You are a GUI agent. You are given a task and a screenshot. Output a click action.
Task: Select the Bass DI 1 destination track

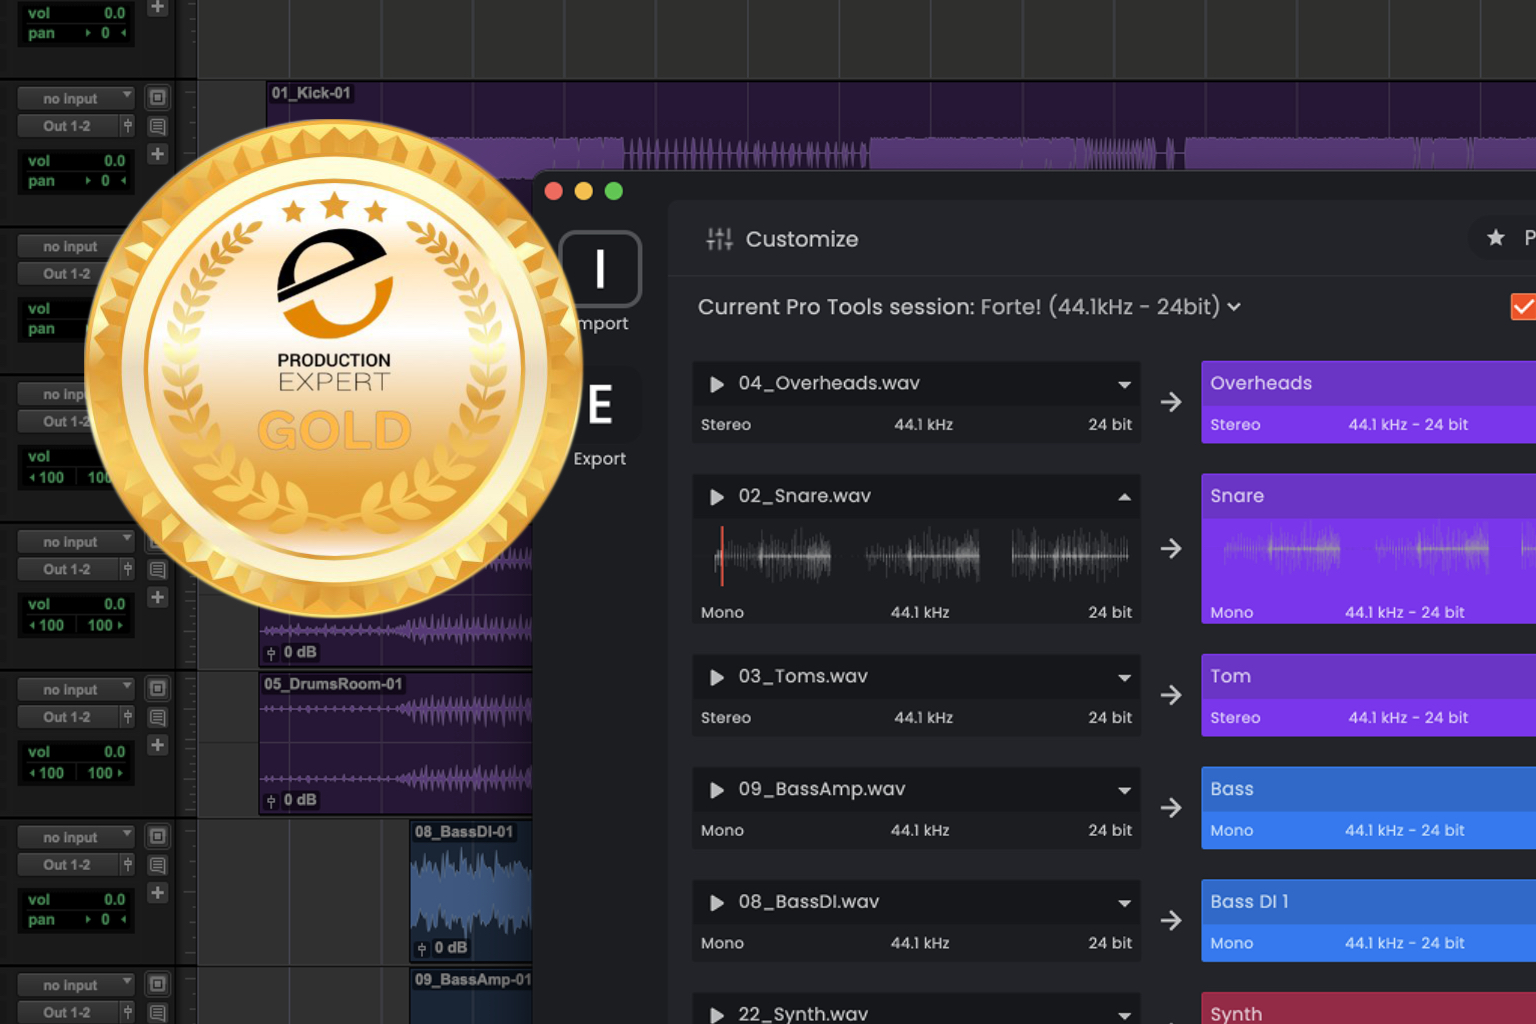click(x=1368, y=920)
